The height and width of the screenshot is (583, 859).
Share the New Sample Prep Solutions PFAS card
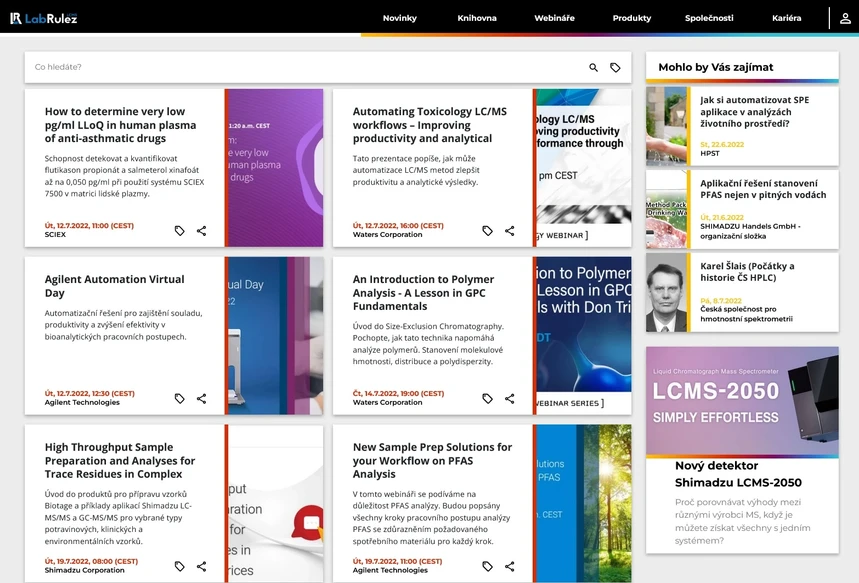pyautogui.click(x=509, y=566)
